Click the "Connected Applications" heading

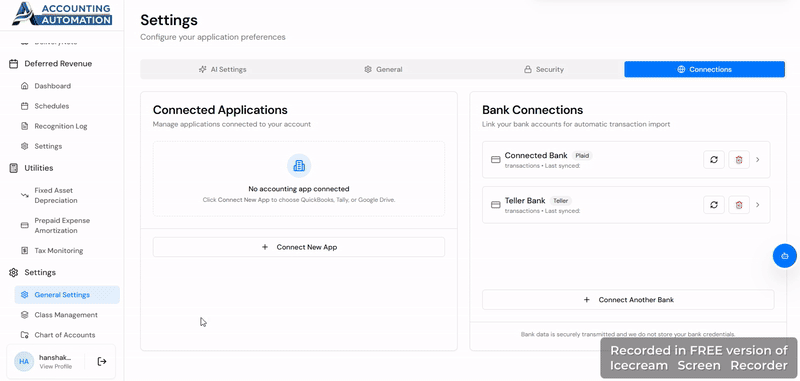(220, 110)
